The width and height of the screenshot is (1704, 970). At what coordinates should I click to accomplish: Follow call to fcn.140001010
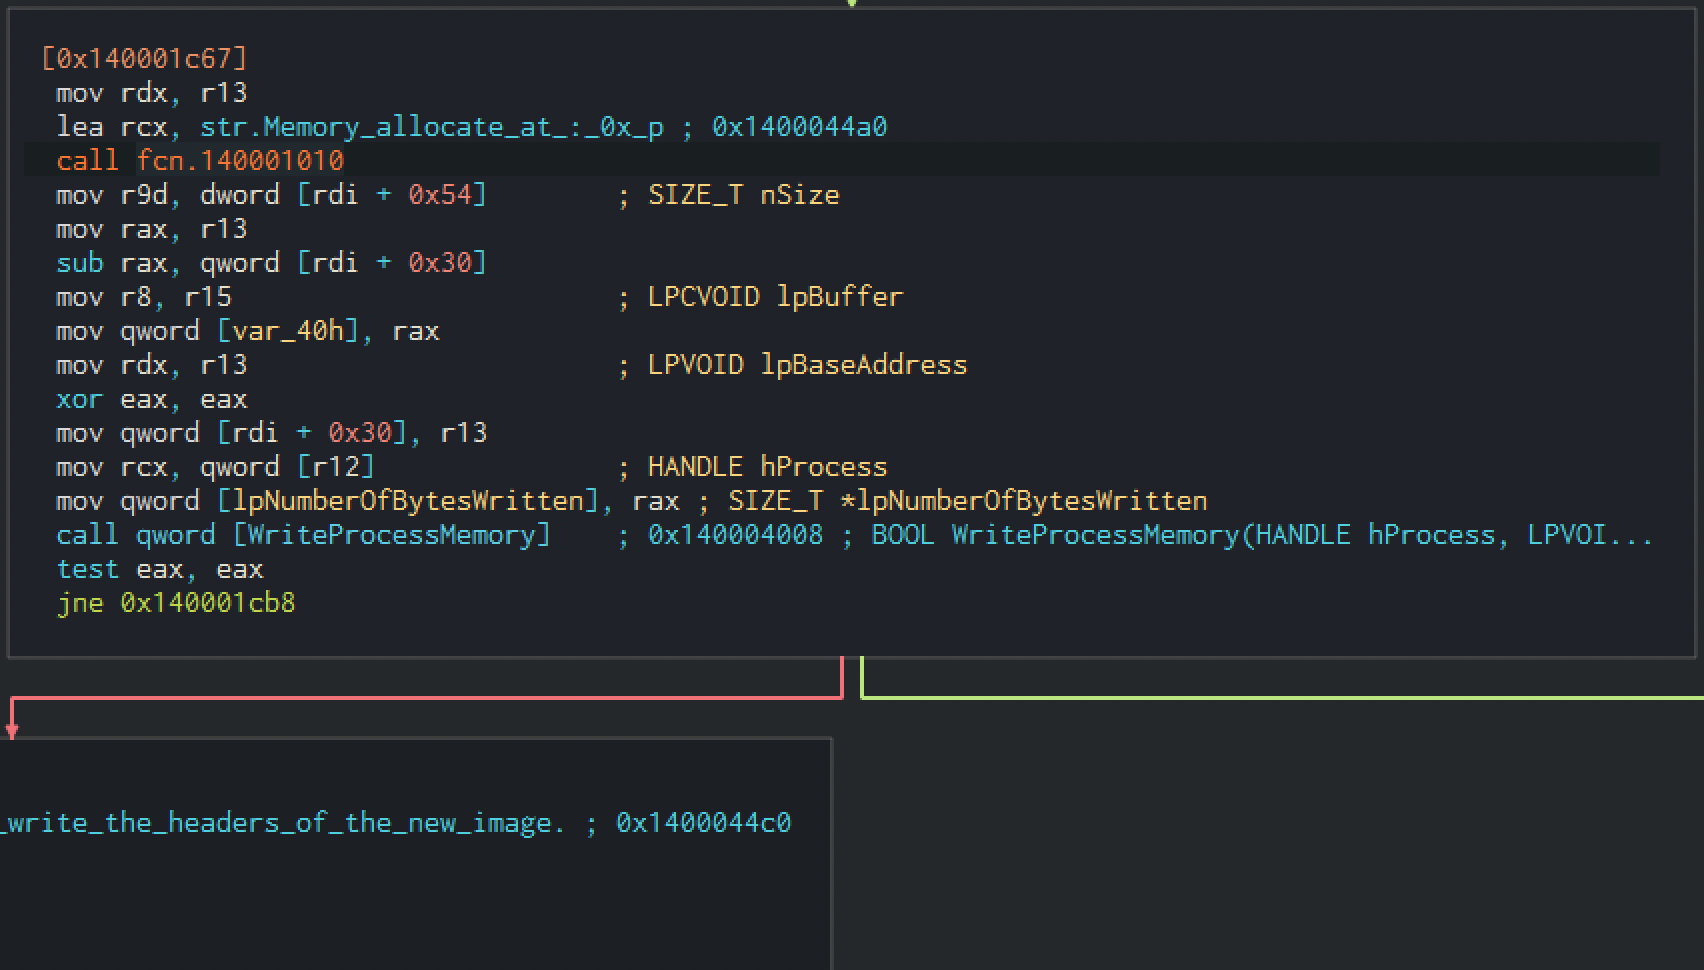coord(240,161)
